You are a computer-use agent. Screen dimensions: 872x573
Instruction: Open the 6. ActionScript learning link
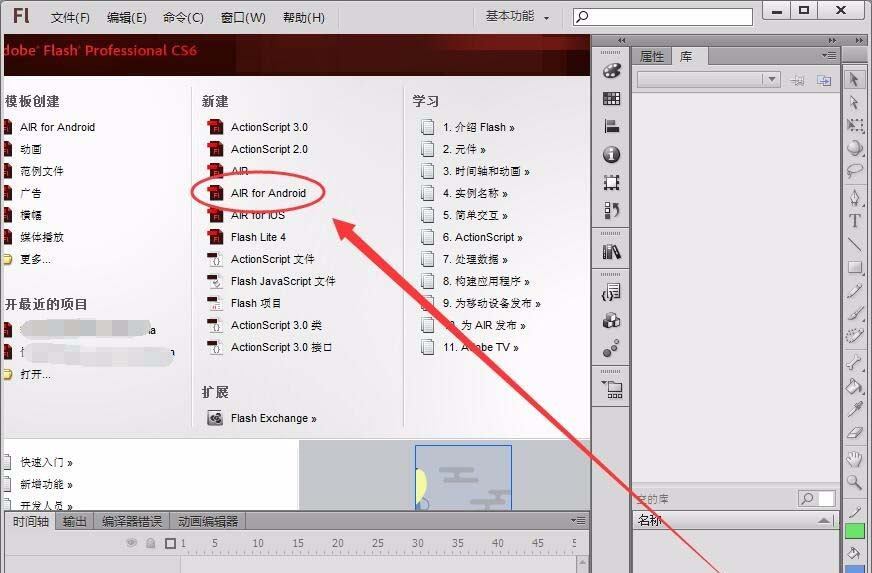(472, 237)
